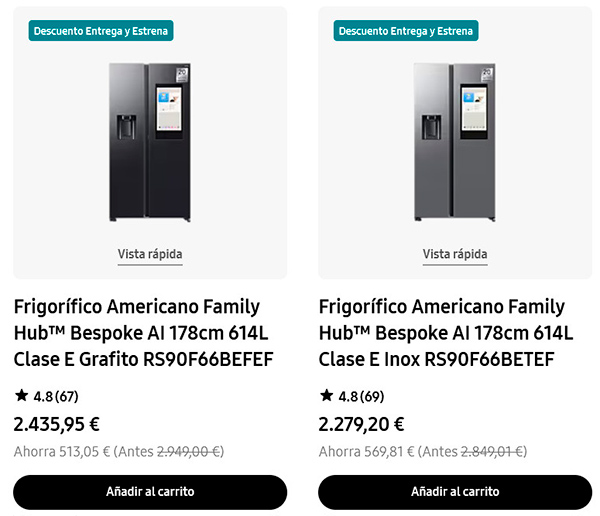Click the star icon on the Grafito rating
The height and width of the screenshot is (516, 600).
(x=21, y=396)
